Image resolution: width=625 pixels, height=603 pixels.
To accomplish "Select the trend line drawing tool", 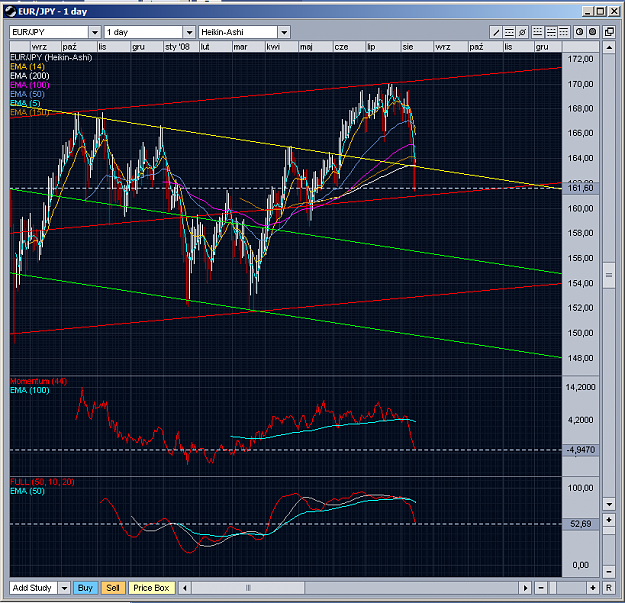I will pos(496,32).
